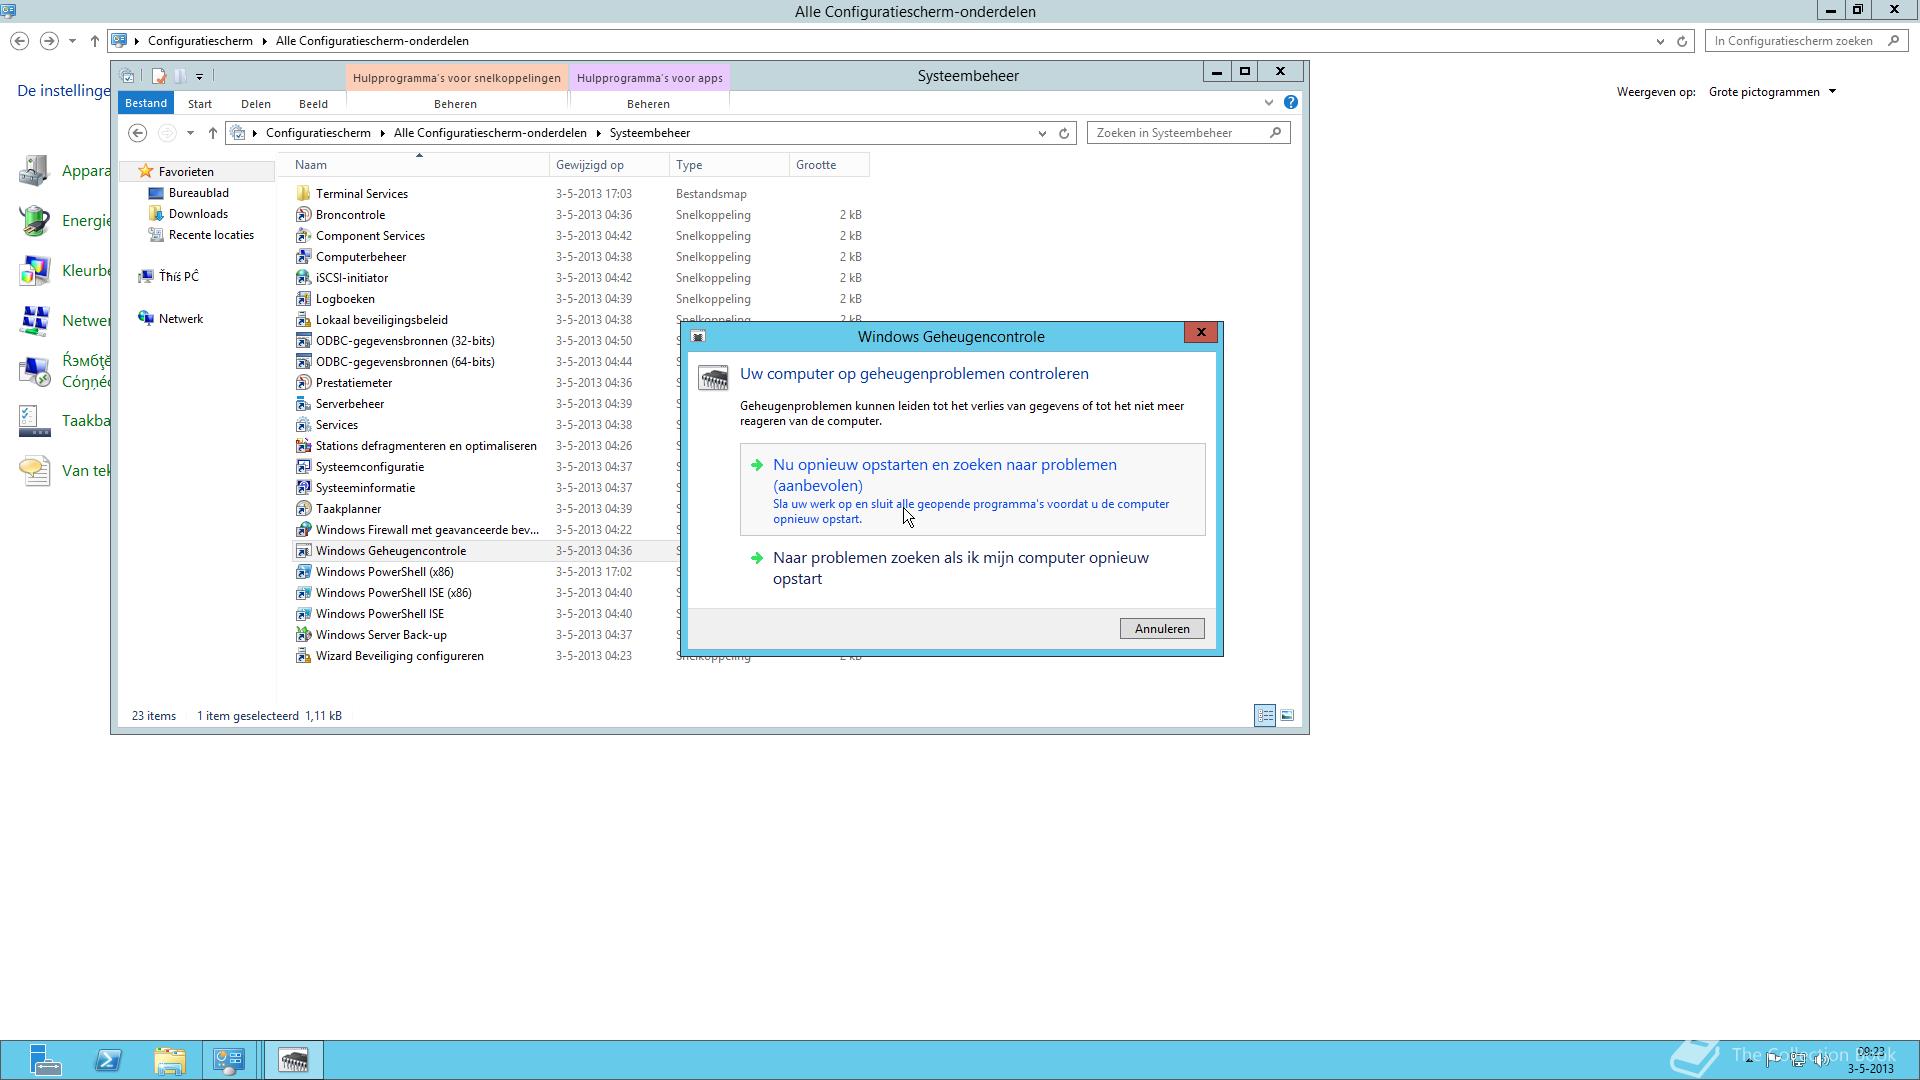Click the Logboeken shortcut icon
The height and width of the screenshot is (1080, 1920).
[x=303, y=299]
